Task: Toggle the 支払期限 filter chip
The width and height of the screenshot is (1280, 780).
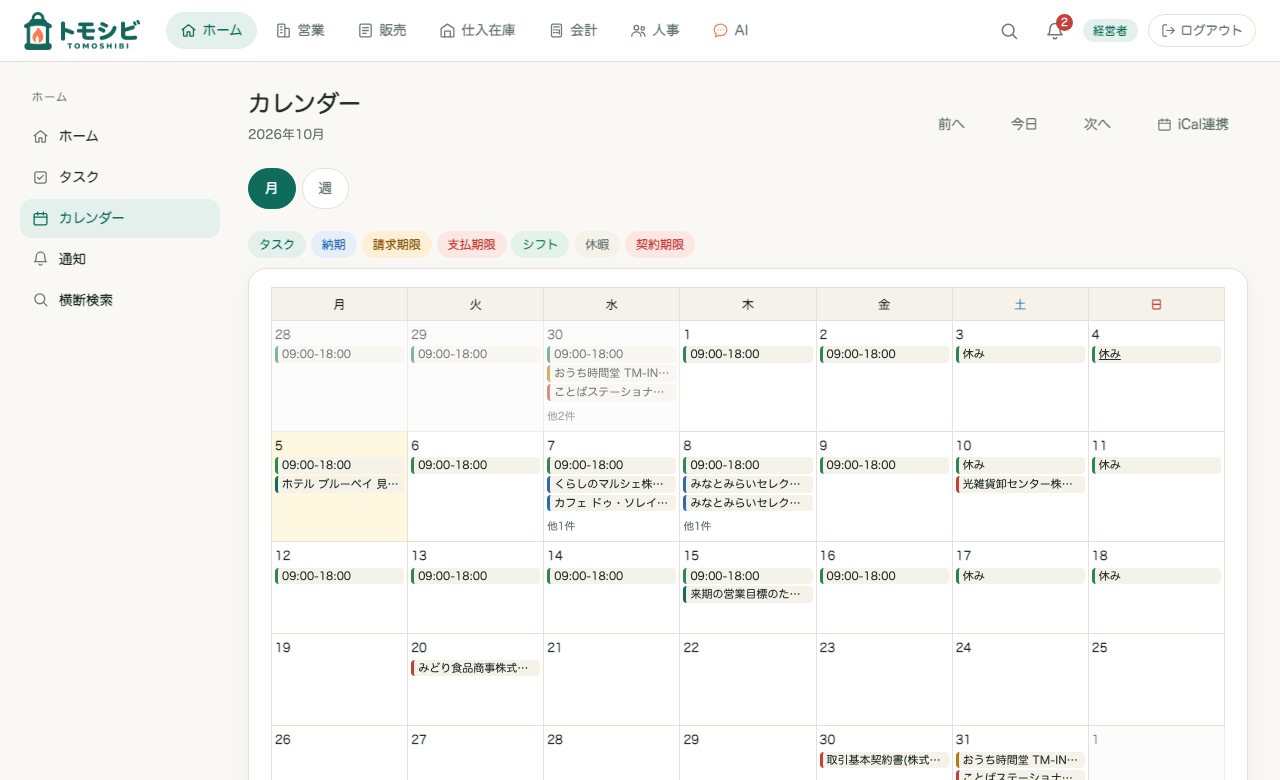Action: point(471,244)
